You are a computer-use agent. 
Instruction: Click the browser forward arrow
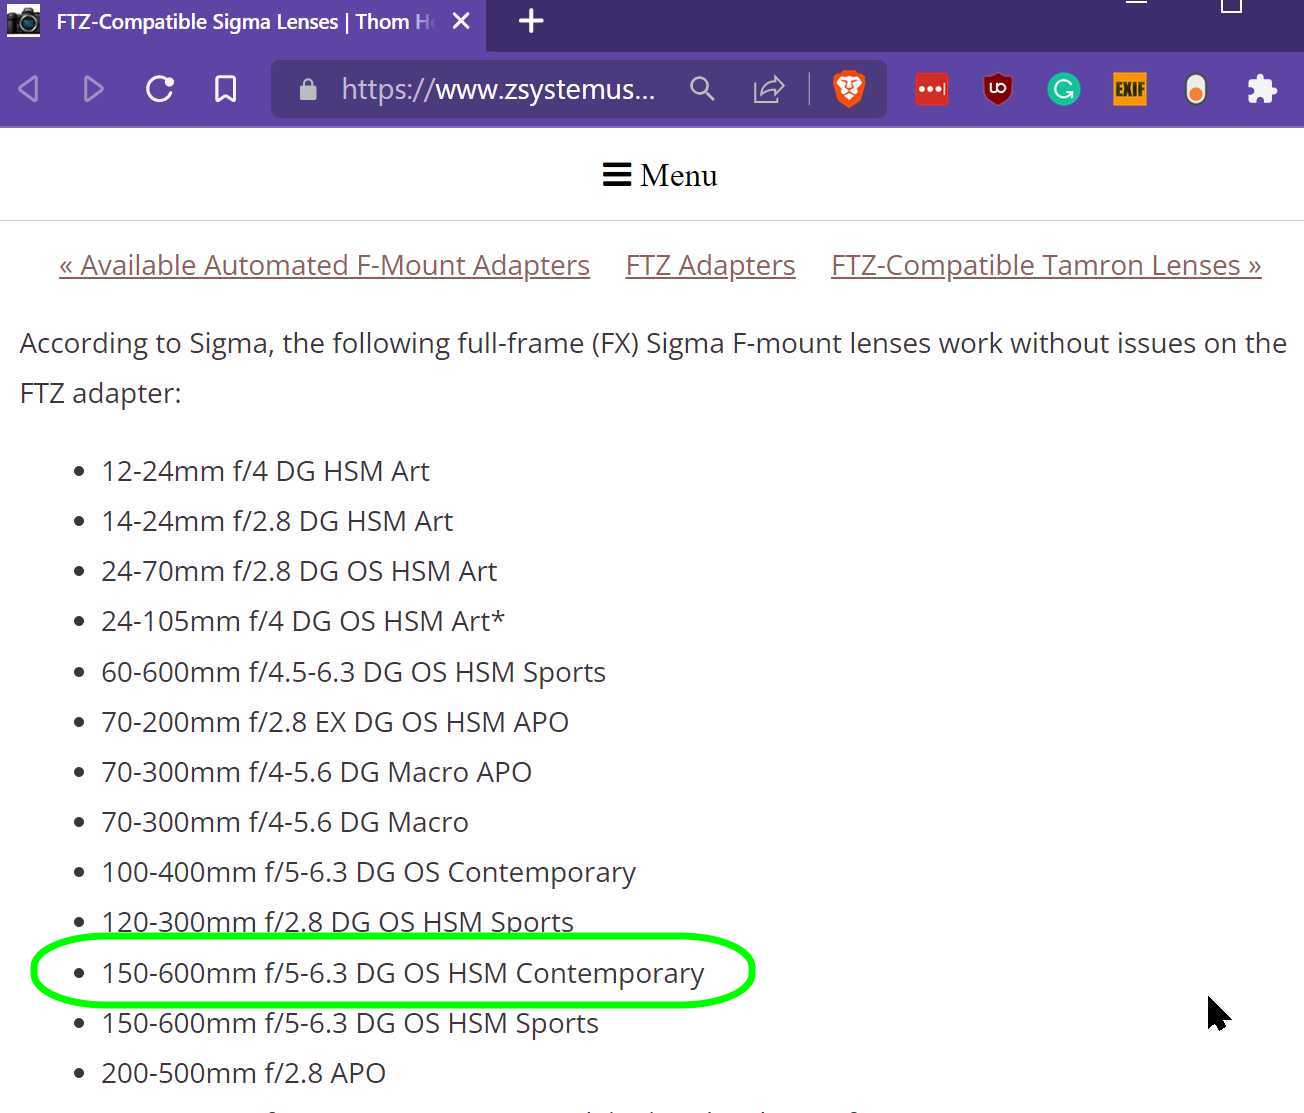tap(93, 89)
